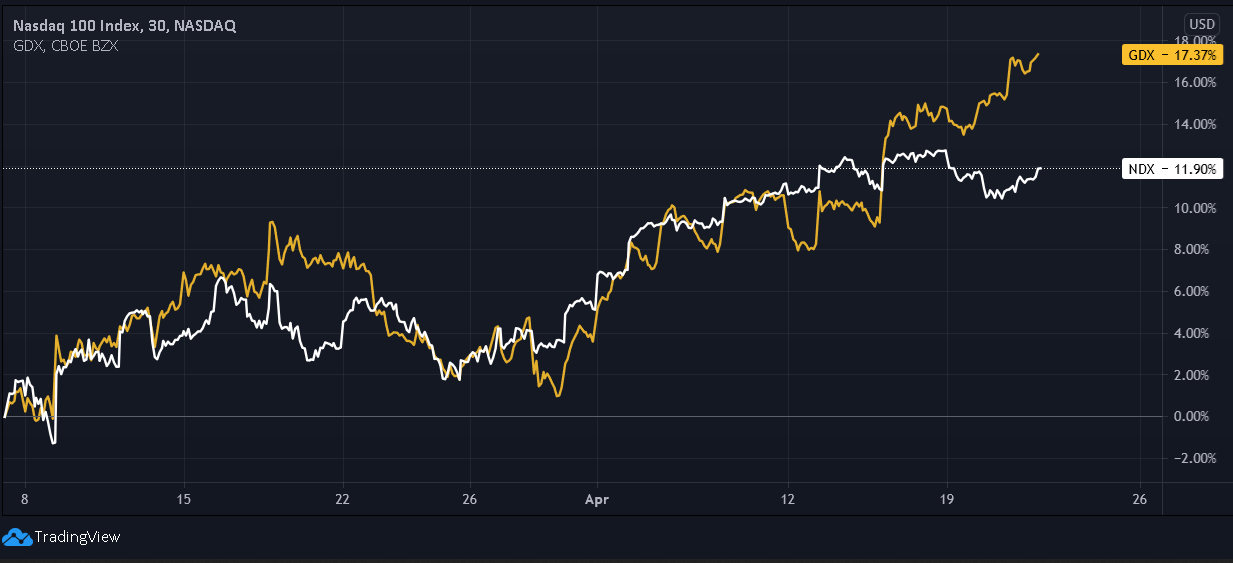Click the 10.00% axis label

(x=1196, y=208)
